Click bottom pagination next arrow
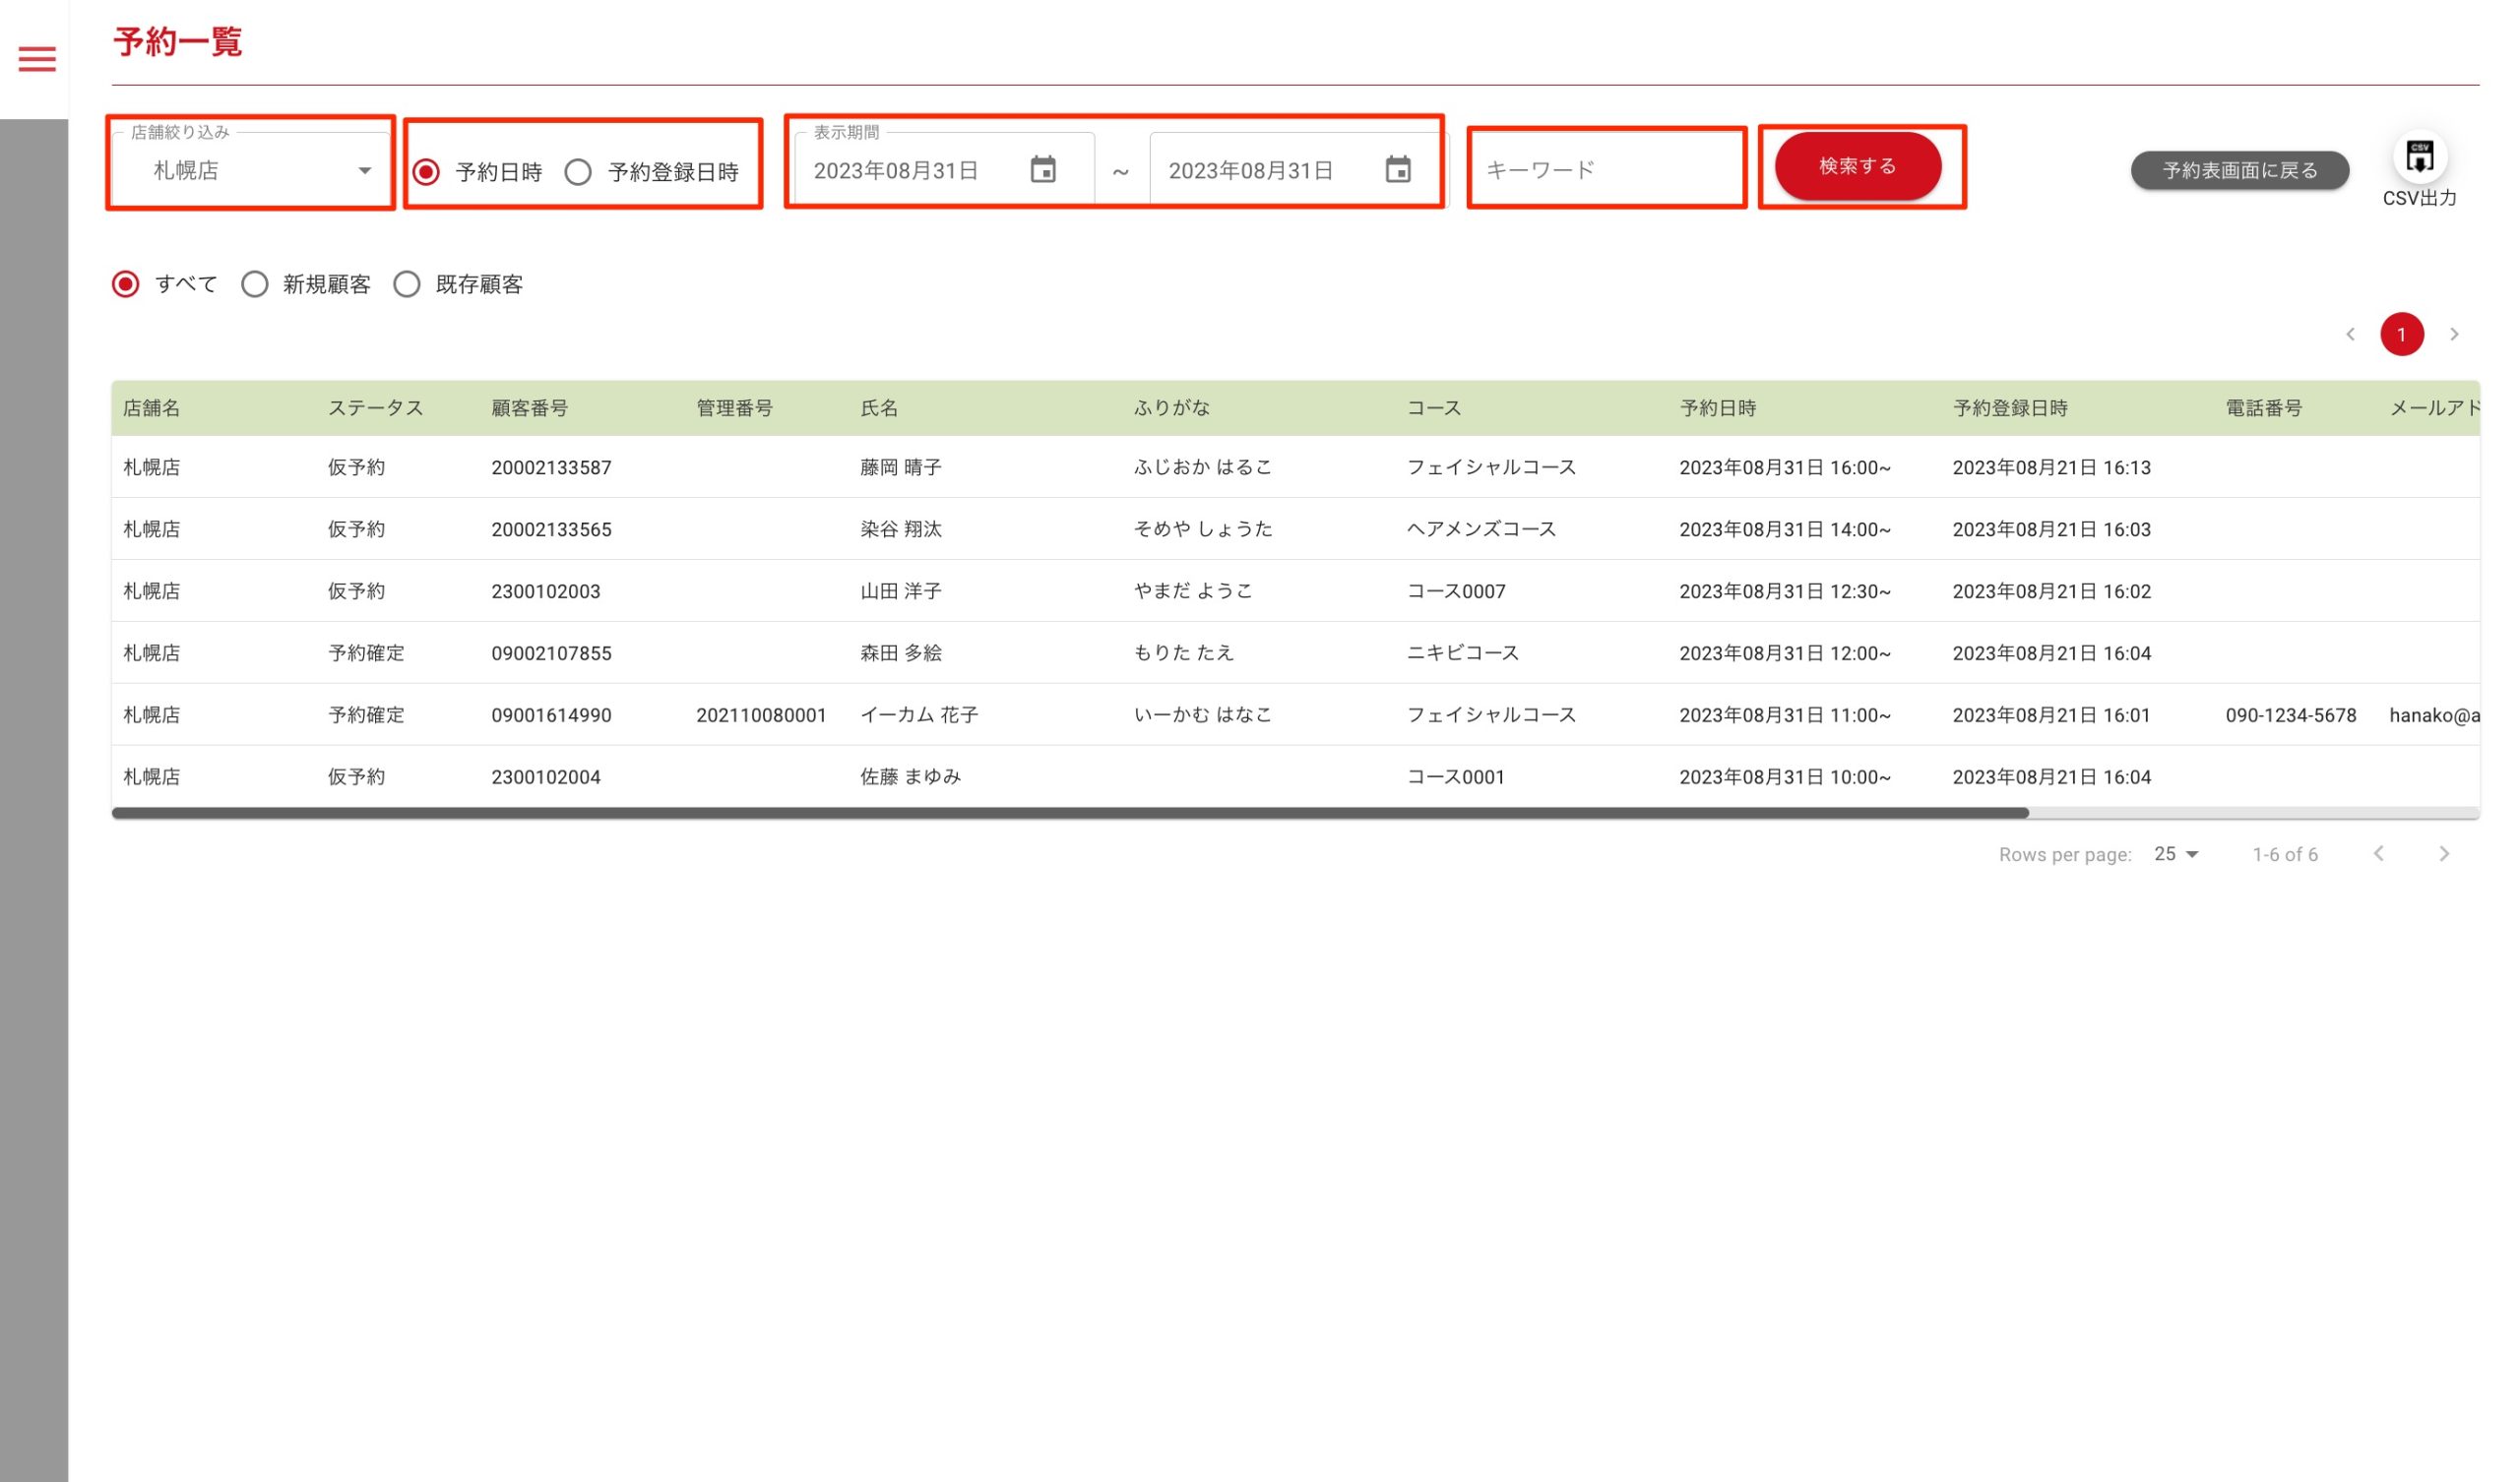Image resolution: width=2520 pixels, height=1482 pixels. click(x=2443, y=853)
